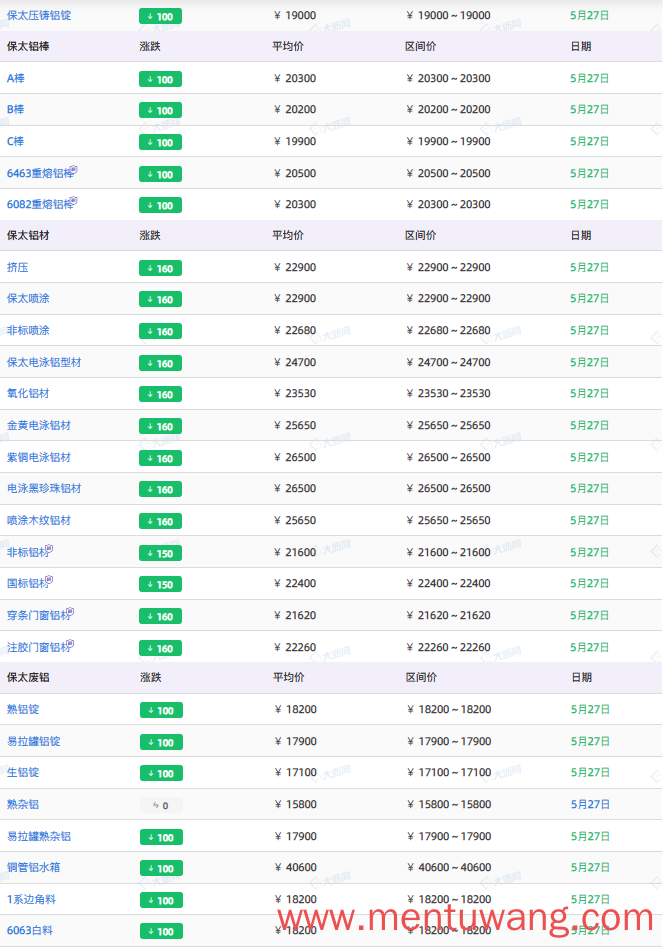This screenshot has height=948, width=663.
Task: Click the ↓100 badge in 铜管铝水箱 row
Action: (x=161, y=868)
